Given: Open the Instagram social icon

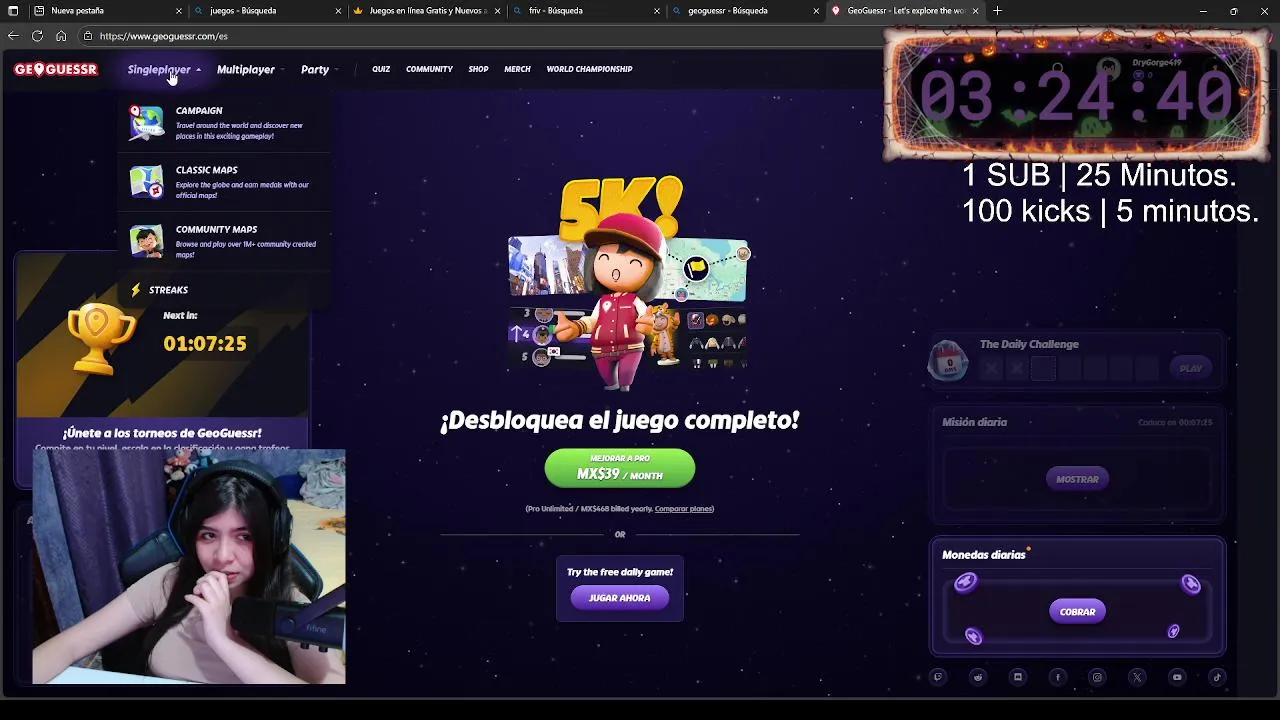Looking at the screenshot, I should [1097, 677].
